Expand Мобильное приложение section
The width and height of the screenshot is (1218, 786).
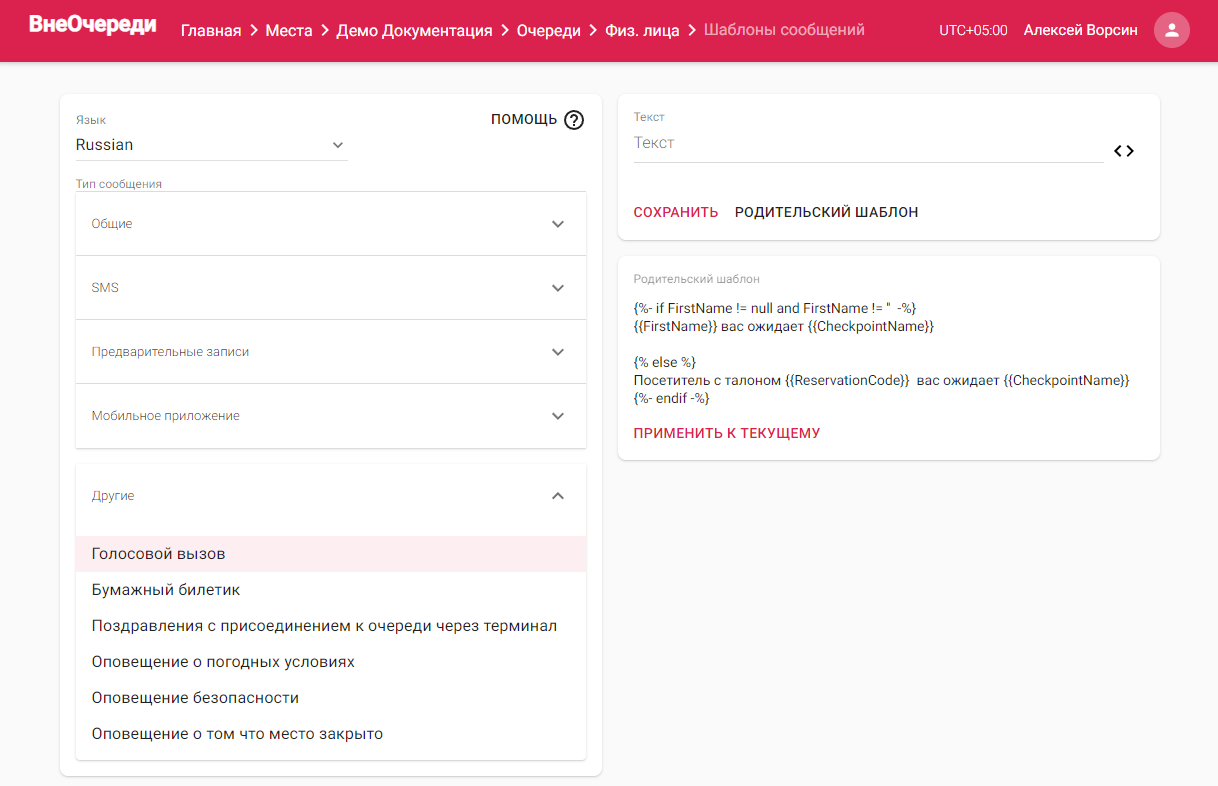click(331, 416)
